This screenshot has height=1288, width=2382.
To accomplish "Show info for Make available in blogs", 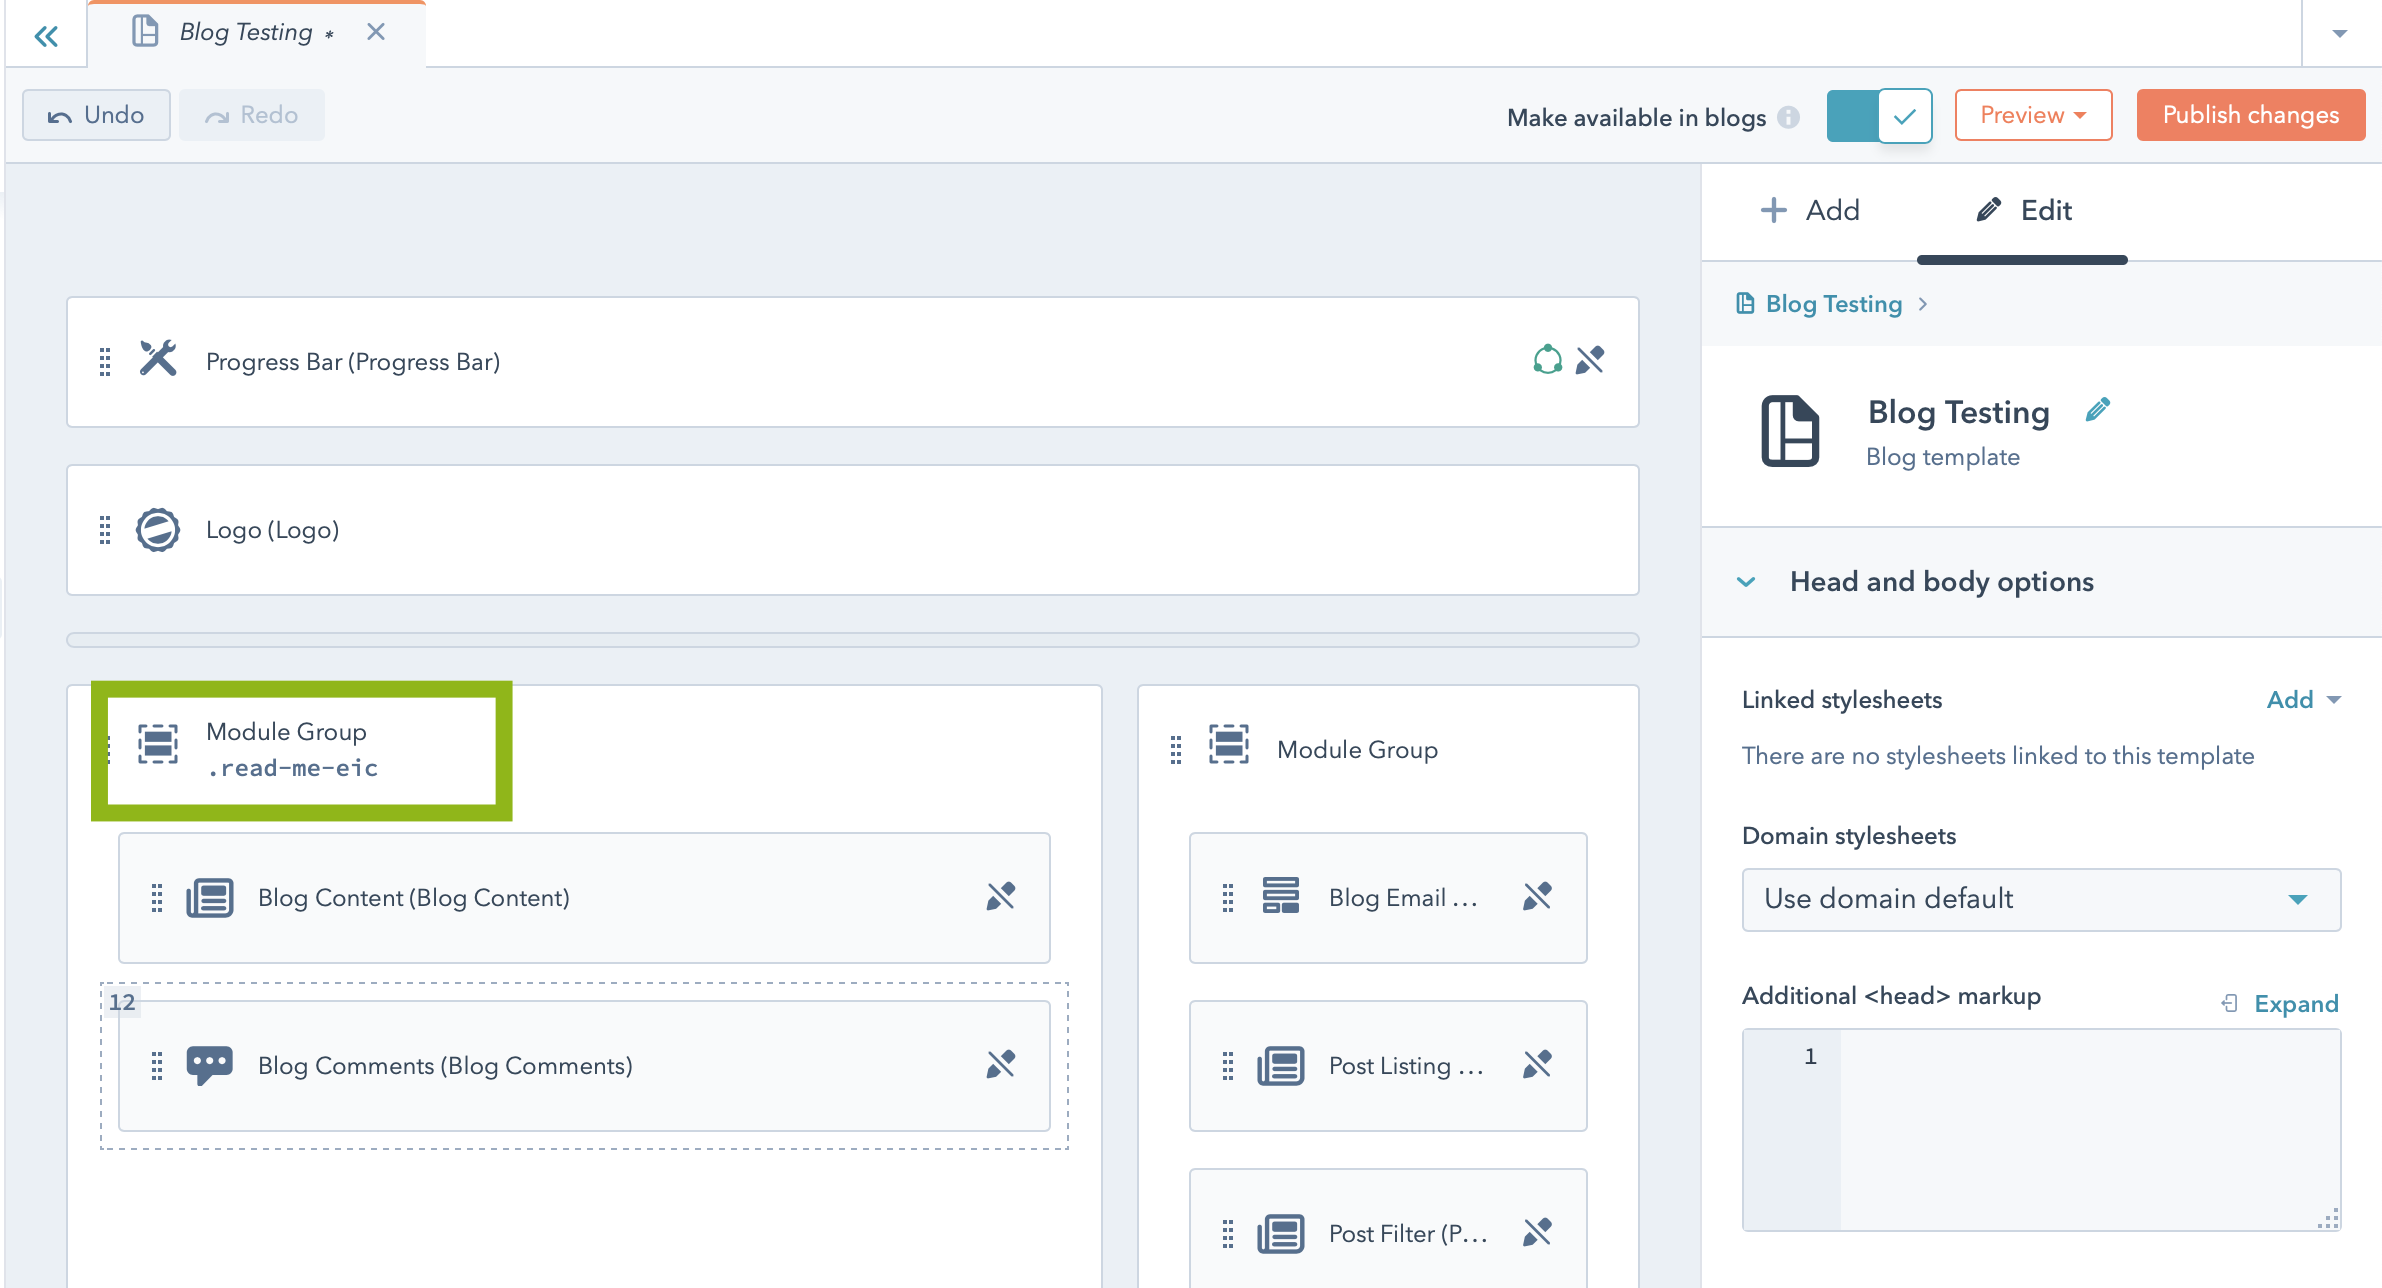I will pos(1789,118).
